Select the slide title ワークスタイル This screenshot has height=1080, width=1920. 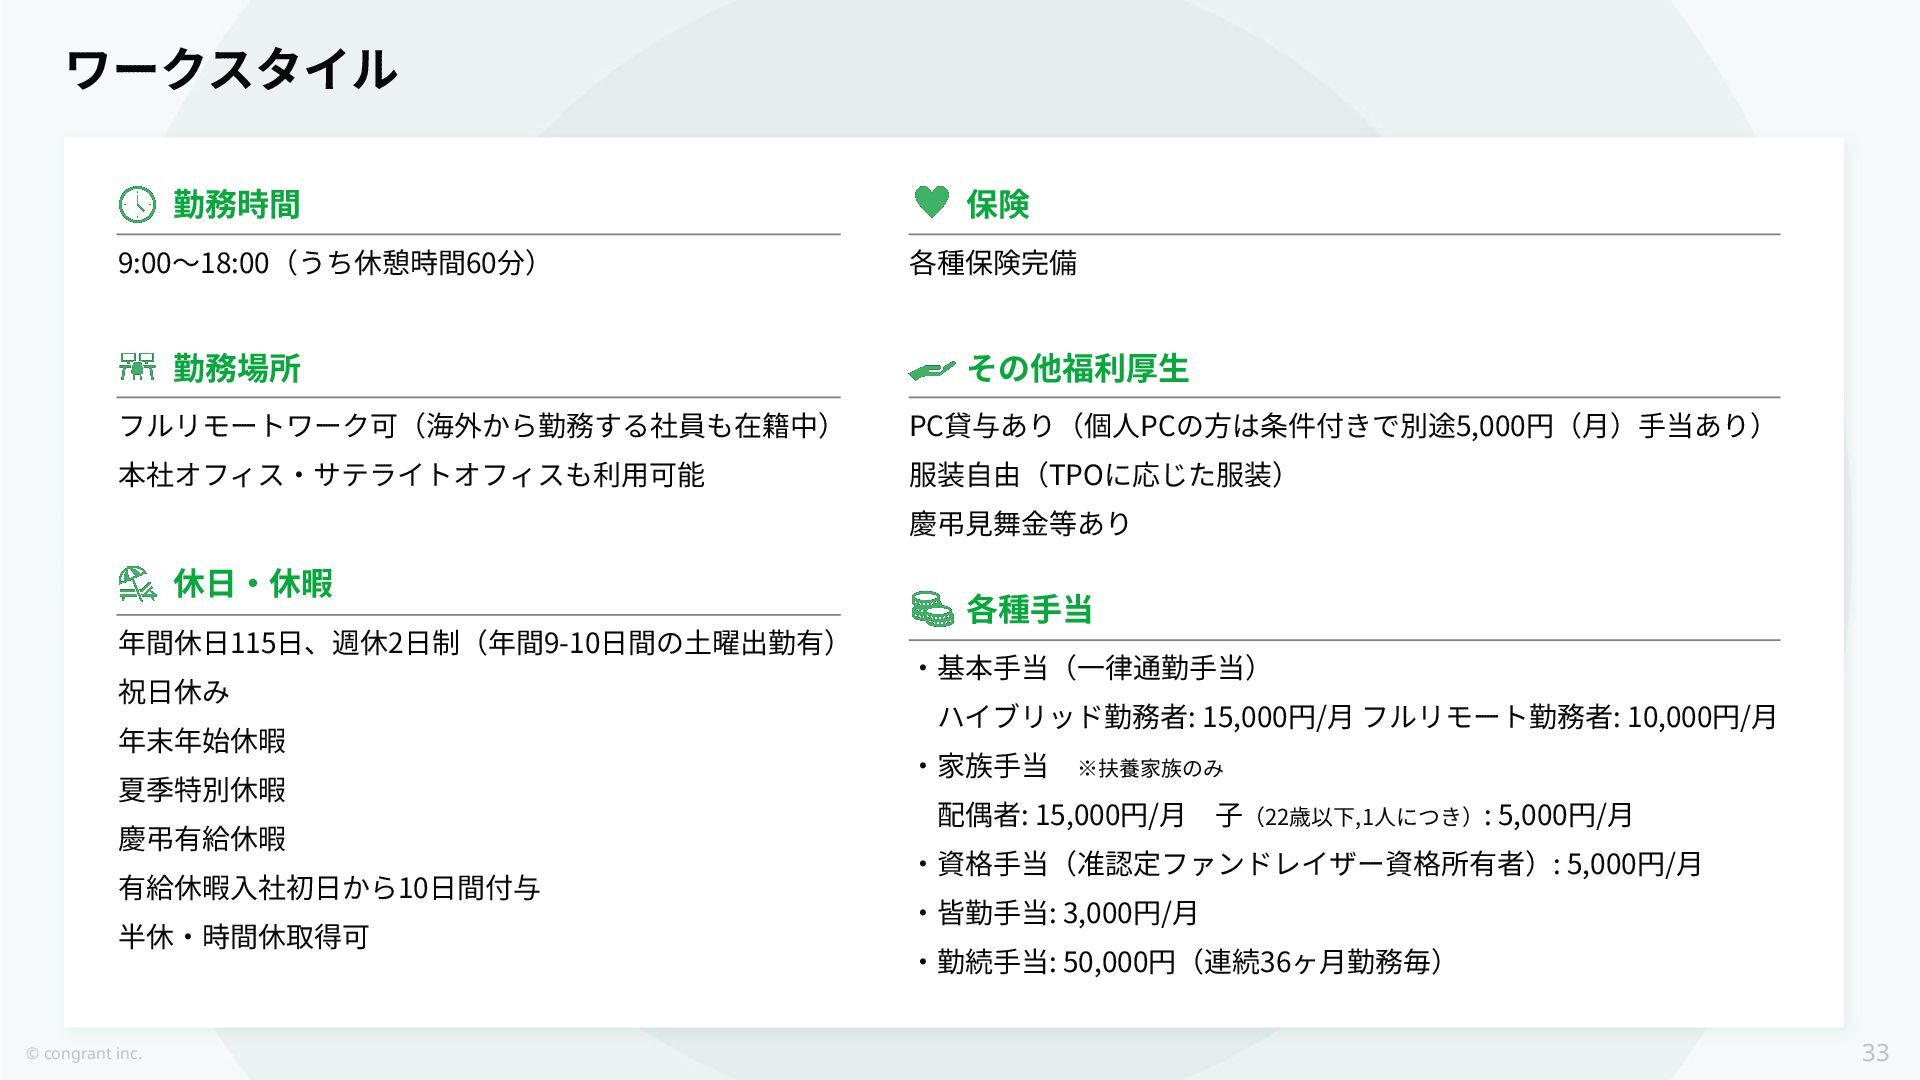[x=231, y=70]
